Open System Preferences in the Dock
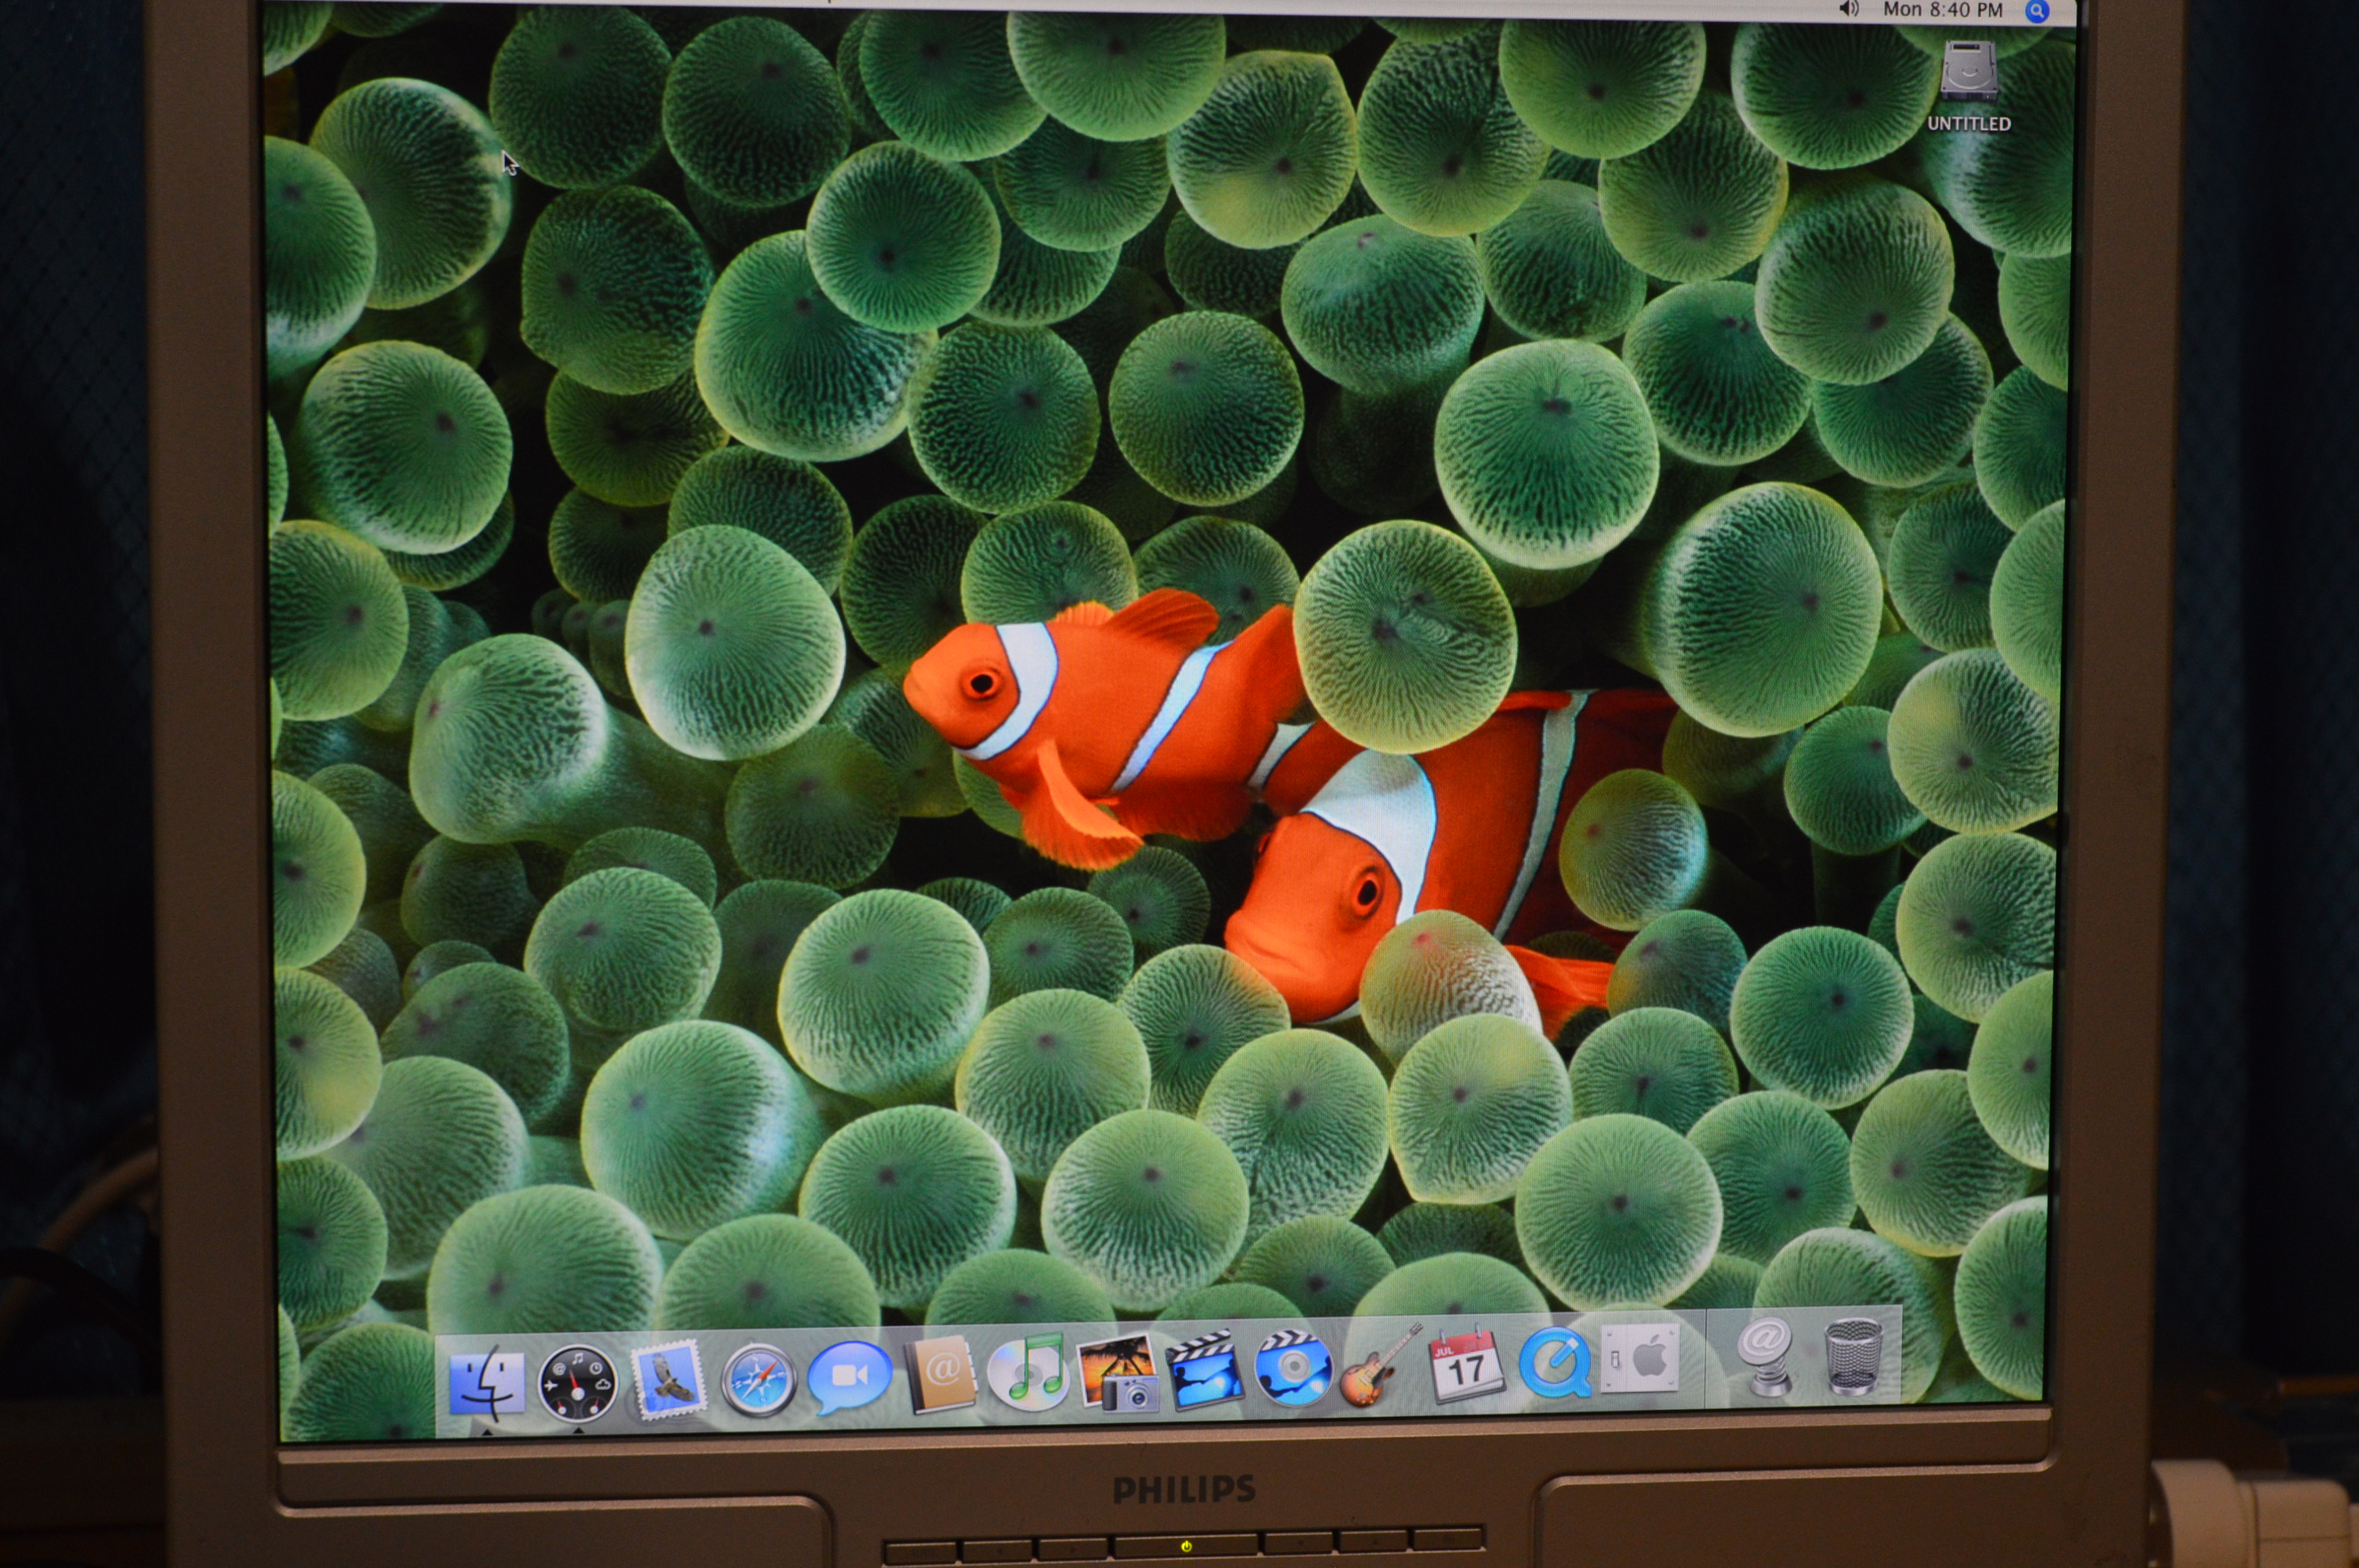Image resolution: width=2359 pixels, height=1568 pixels. 1641,1358
